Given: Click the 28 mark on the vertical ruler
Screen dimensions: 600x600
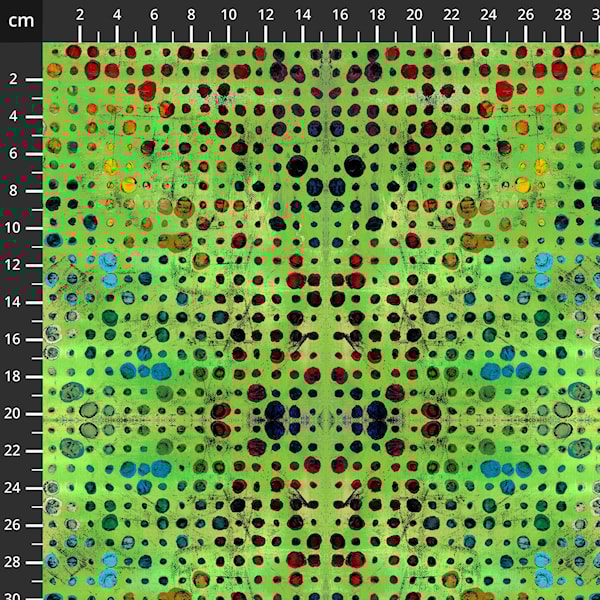Looking at the screenshot, I should [14, 561].
